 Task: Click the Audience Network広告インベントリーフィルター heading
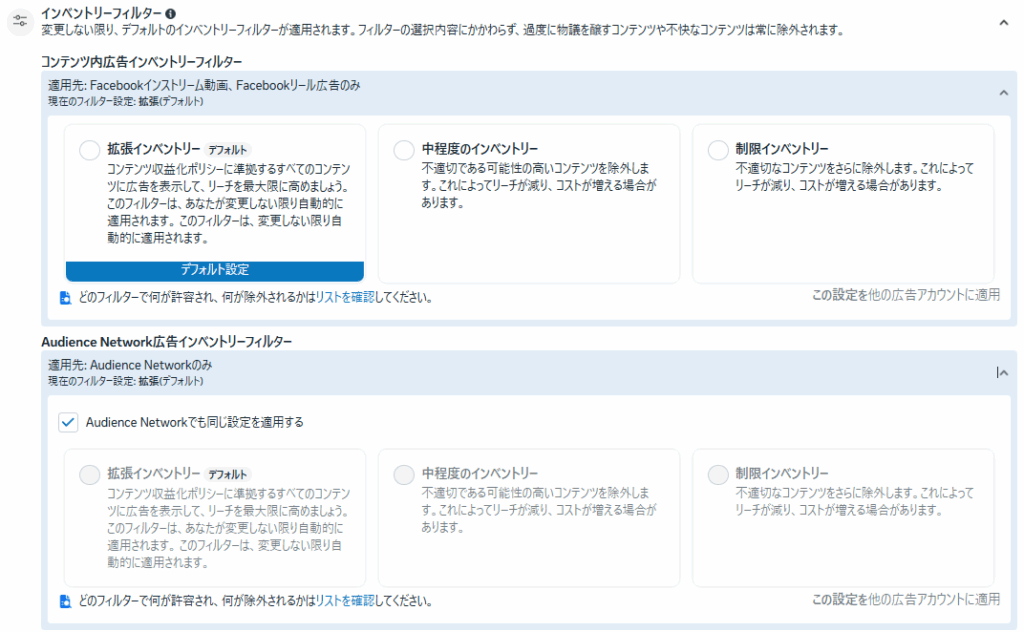tap(167, 342)
